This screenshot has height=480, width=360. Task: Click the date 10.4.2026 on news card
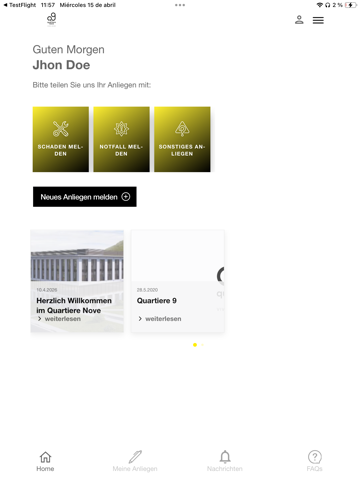pos(47,290)
